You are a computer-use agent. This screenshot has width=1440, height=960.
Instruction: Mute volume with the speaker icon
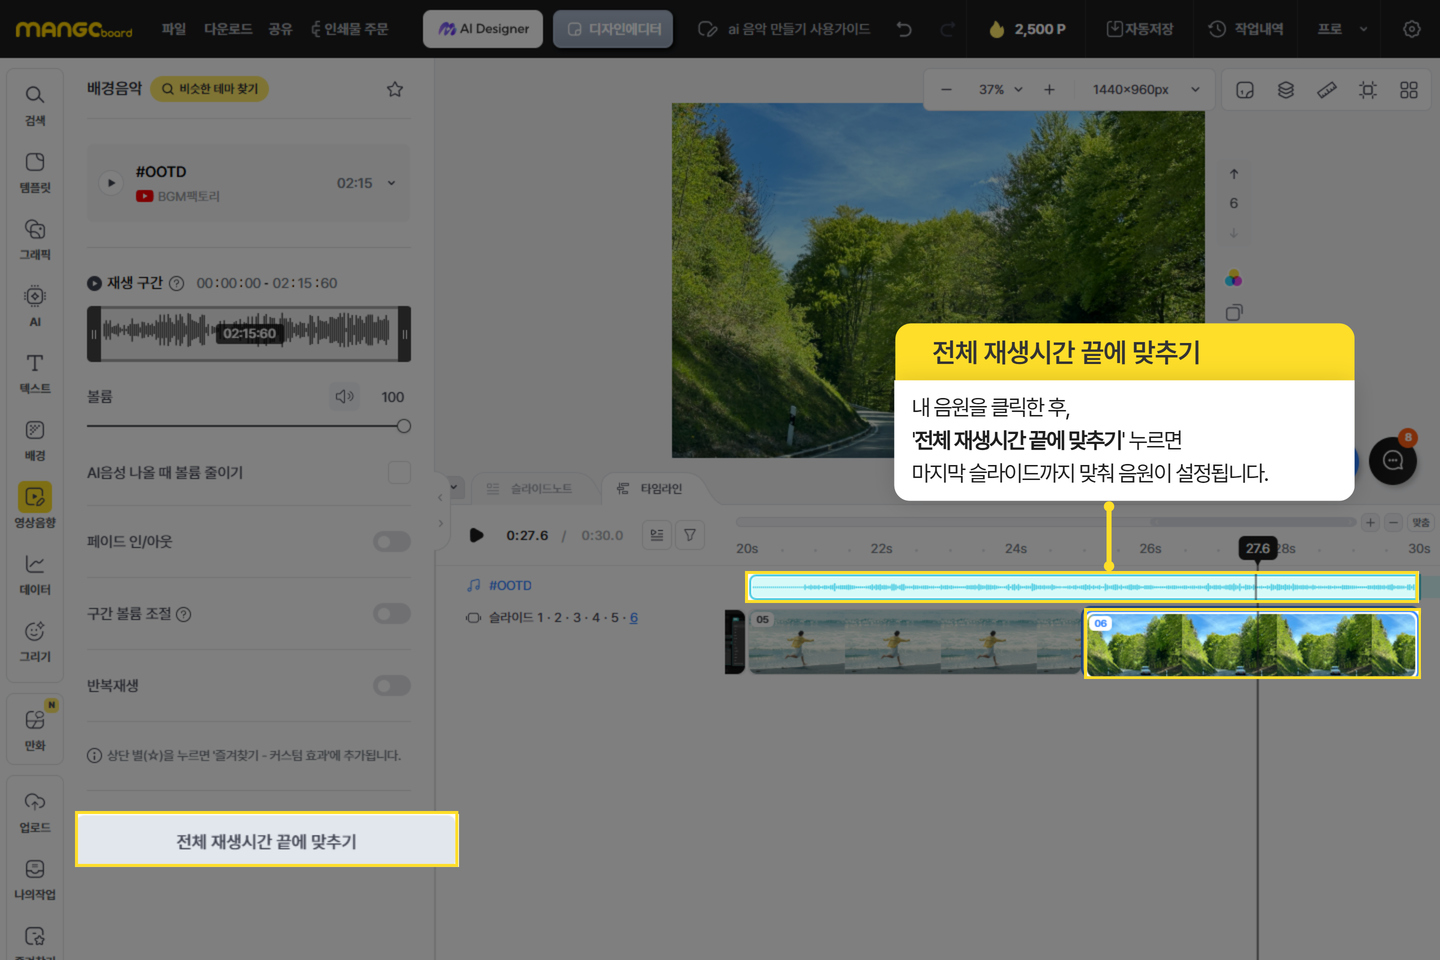coord(345,397)
